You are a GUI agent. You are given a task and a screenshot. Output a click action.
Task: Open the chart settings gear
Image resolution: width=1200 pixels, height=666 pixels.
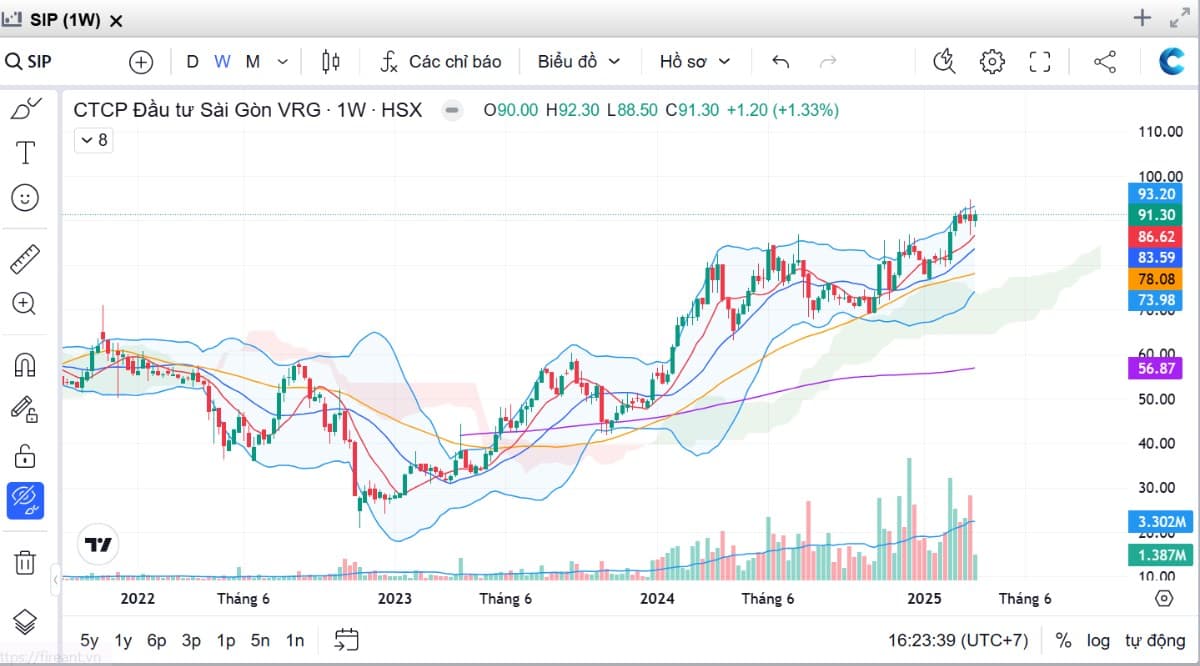point(992,62)
